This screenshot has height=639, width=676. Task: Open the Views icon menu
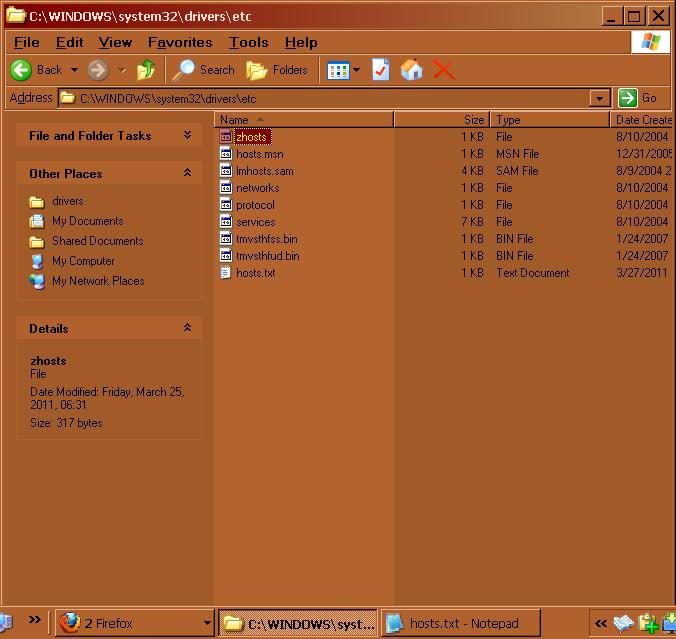click(338, 70)
